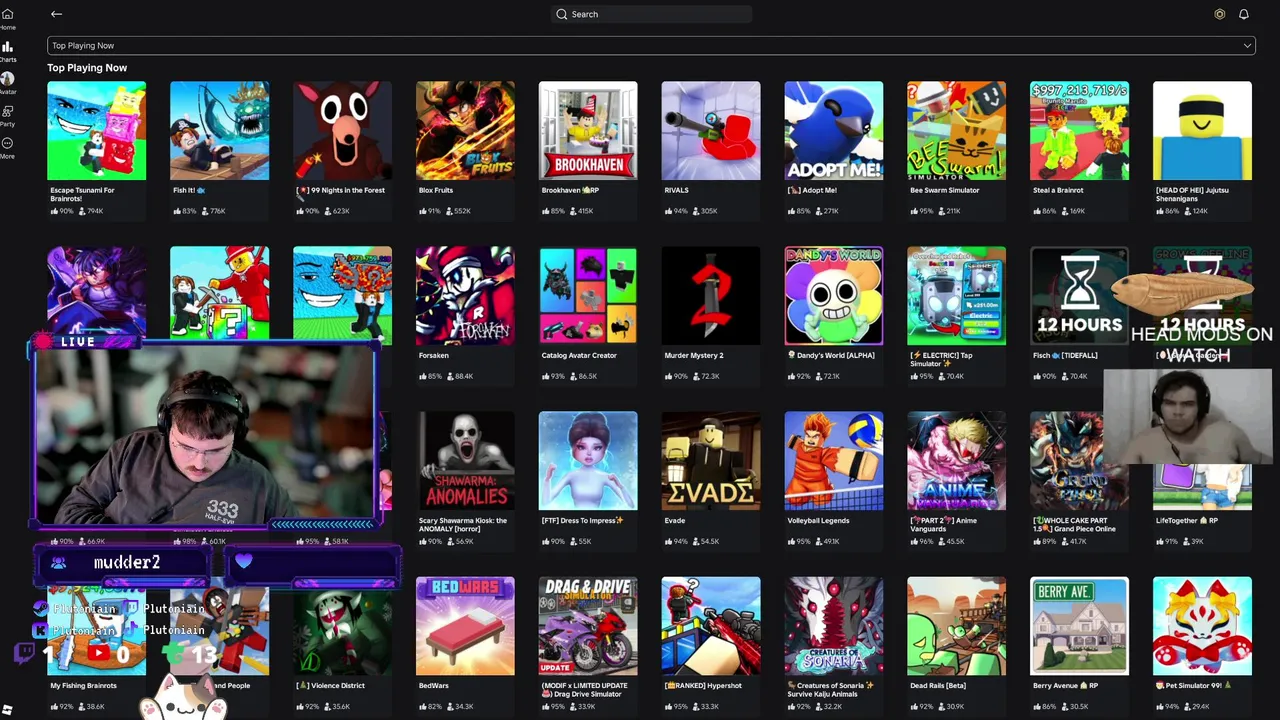Open the Blox Fruits game thumbnail

pyautogui.click(x=465, y=131)
